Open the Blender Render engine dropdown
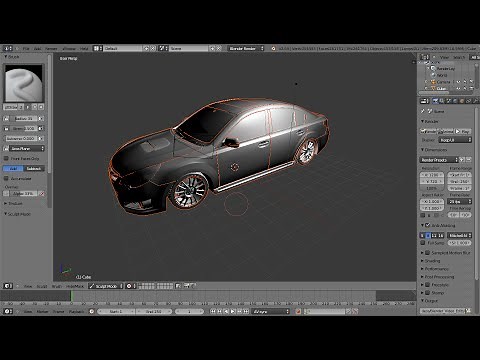Screen dimensions: 480x360 (x=246, y=49)
